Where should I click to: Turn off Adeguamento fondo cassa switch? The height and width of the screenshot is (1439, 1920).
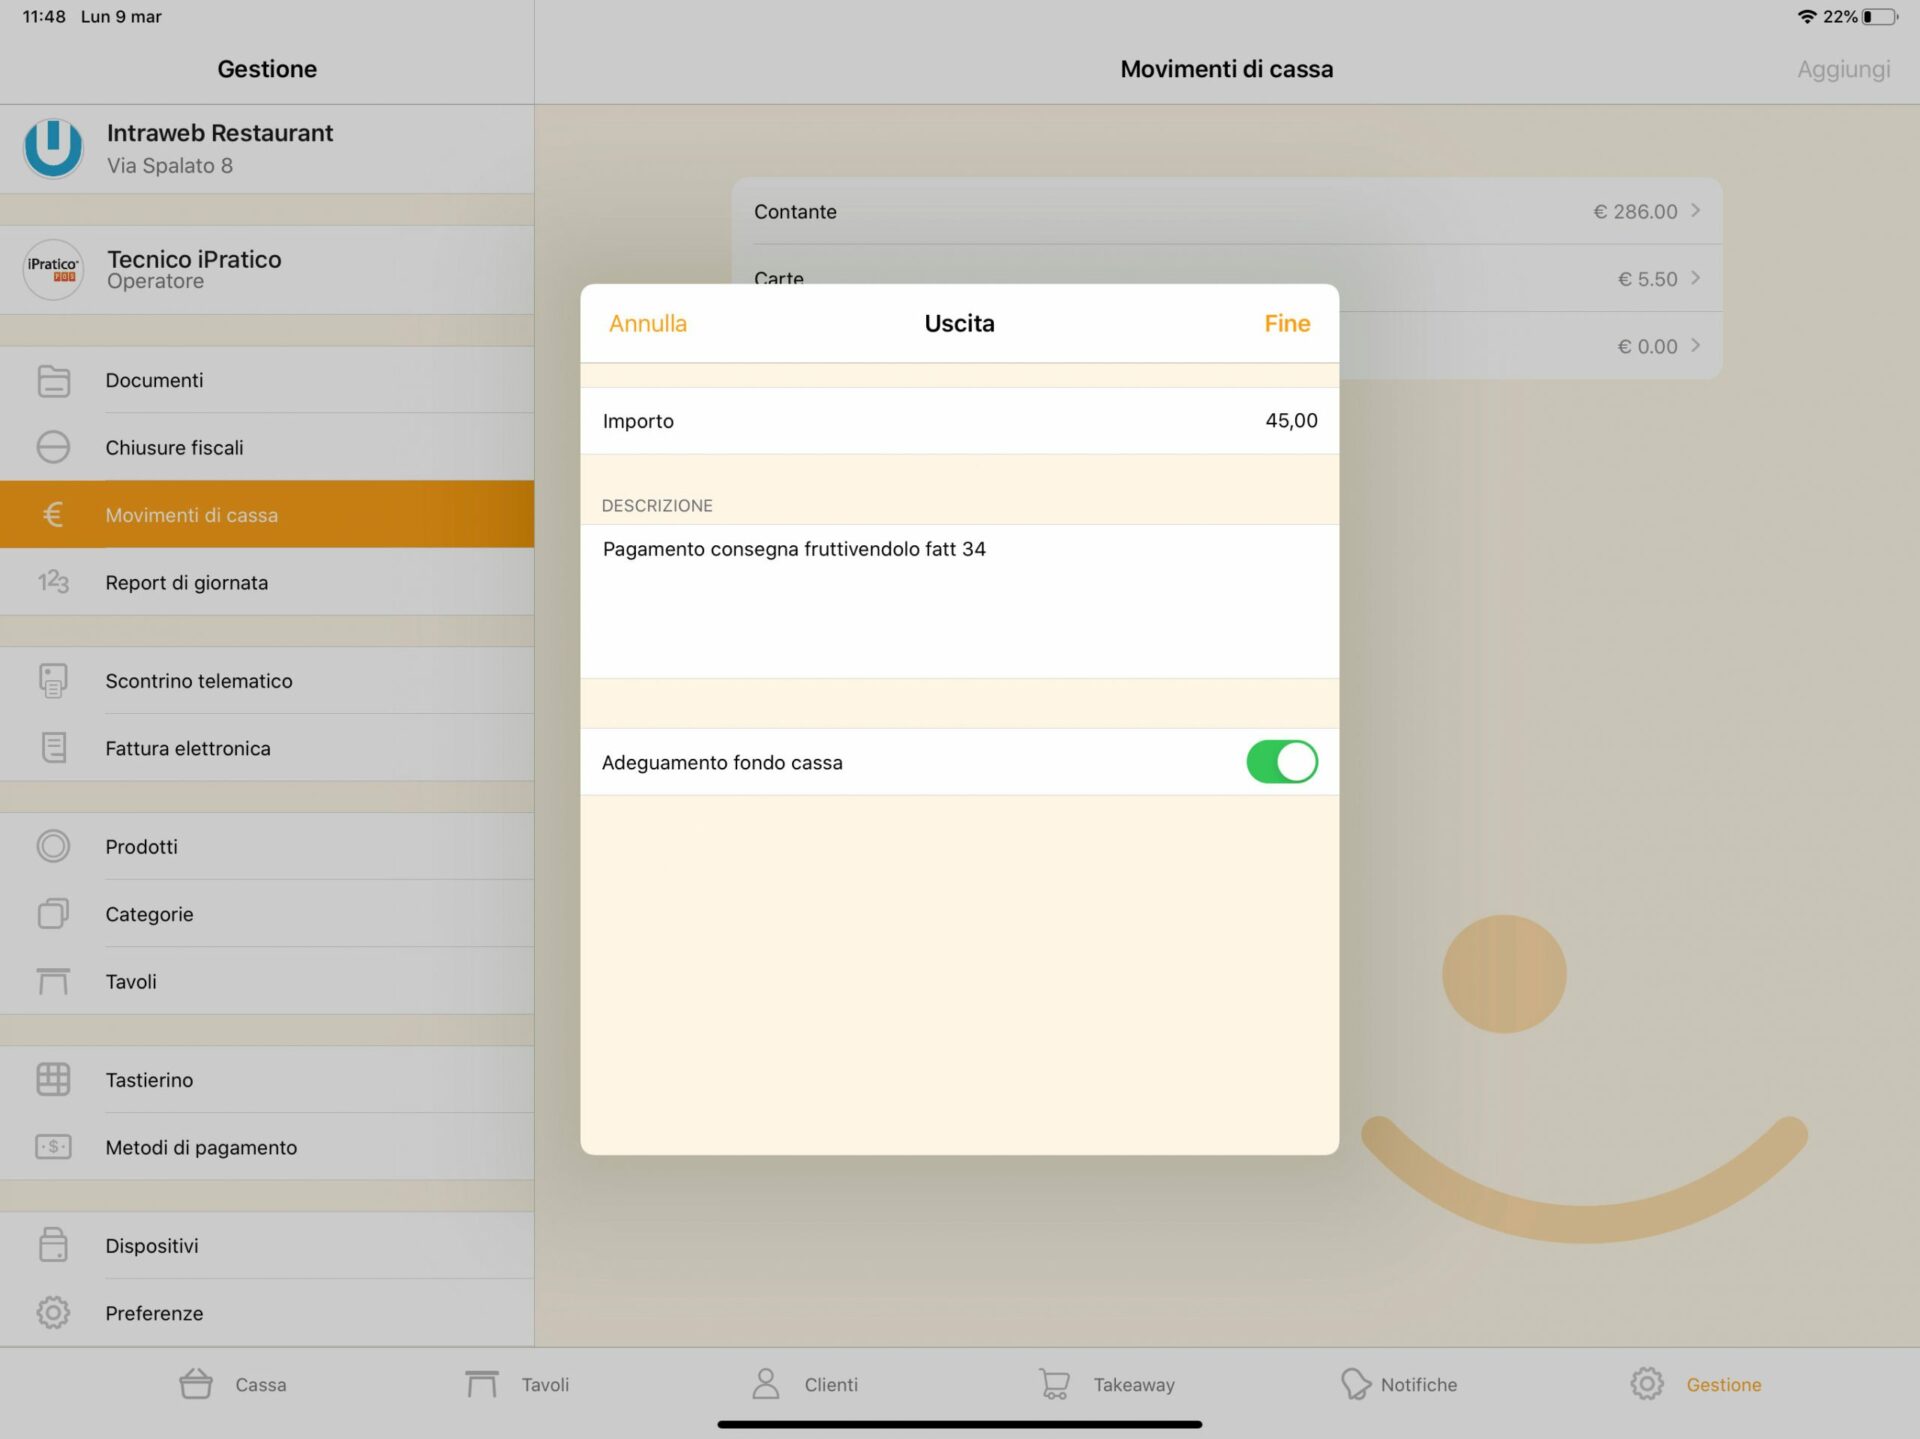[1281, 762]
